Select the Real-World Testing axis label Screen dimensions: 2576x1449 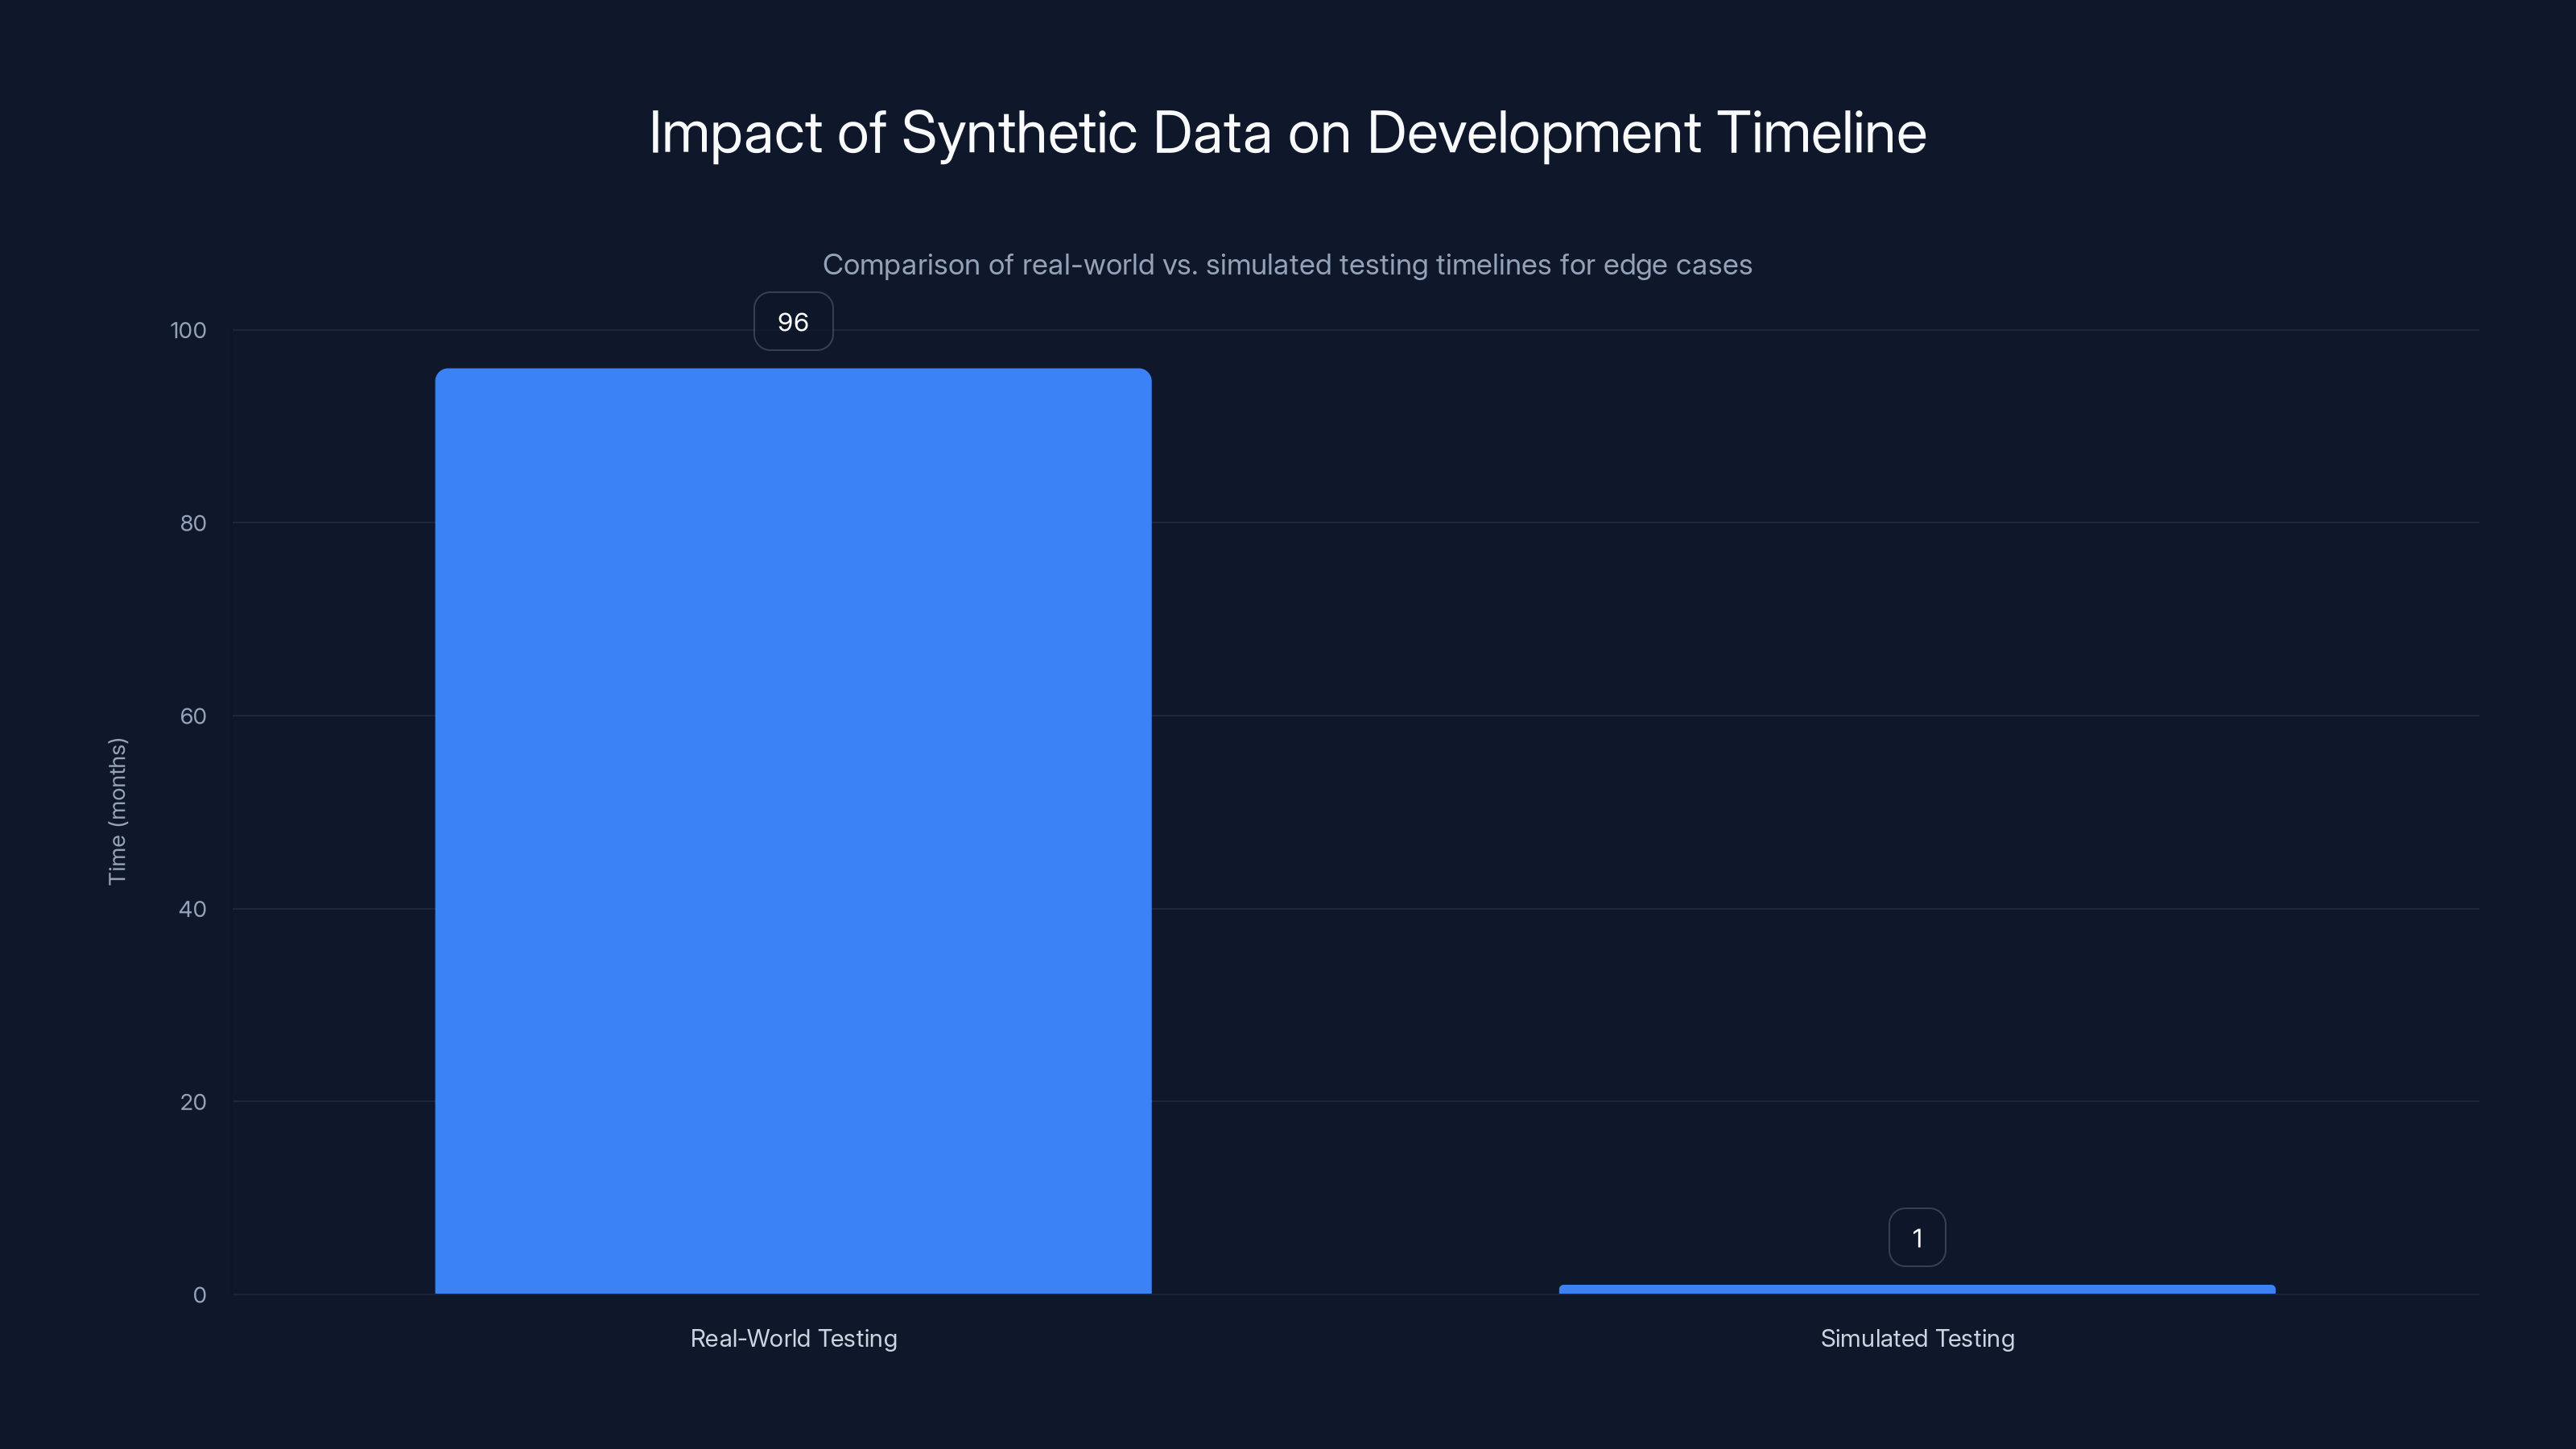point(793,1338)
